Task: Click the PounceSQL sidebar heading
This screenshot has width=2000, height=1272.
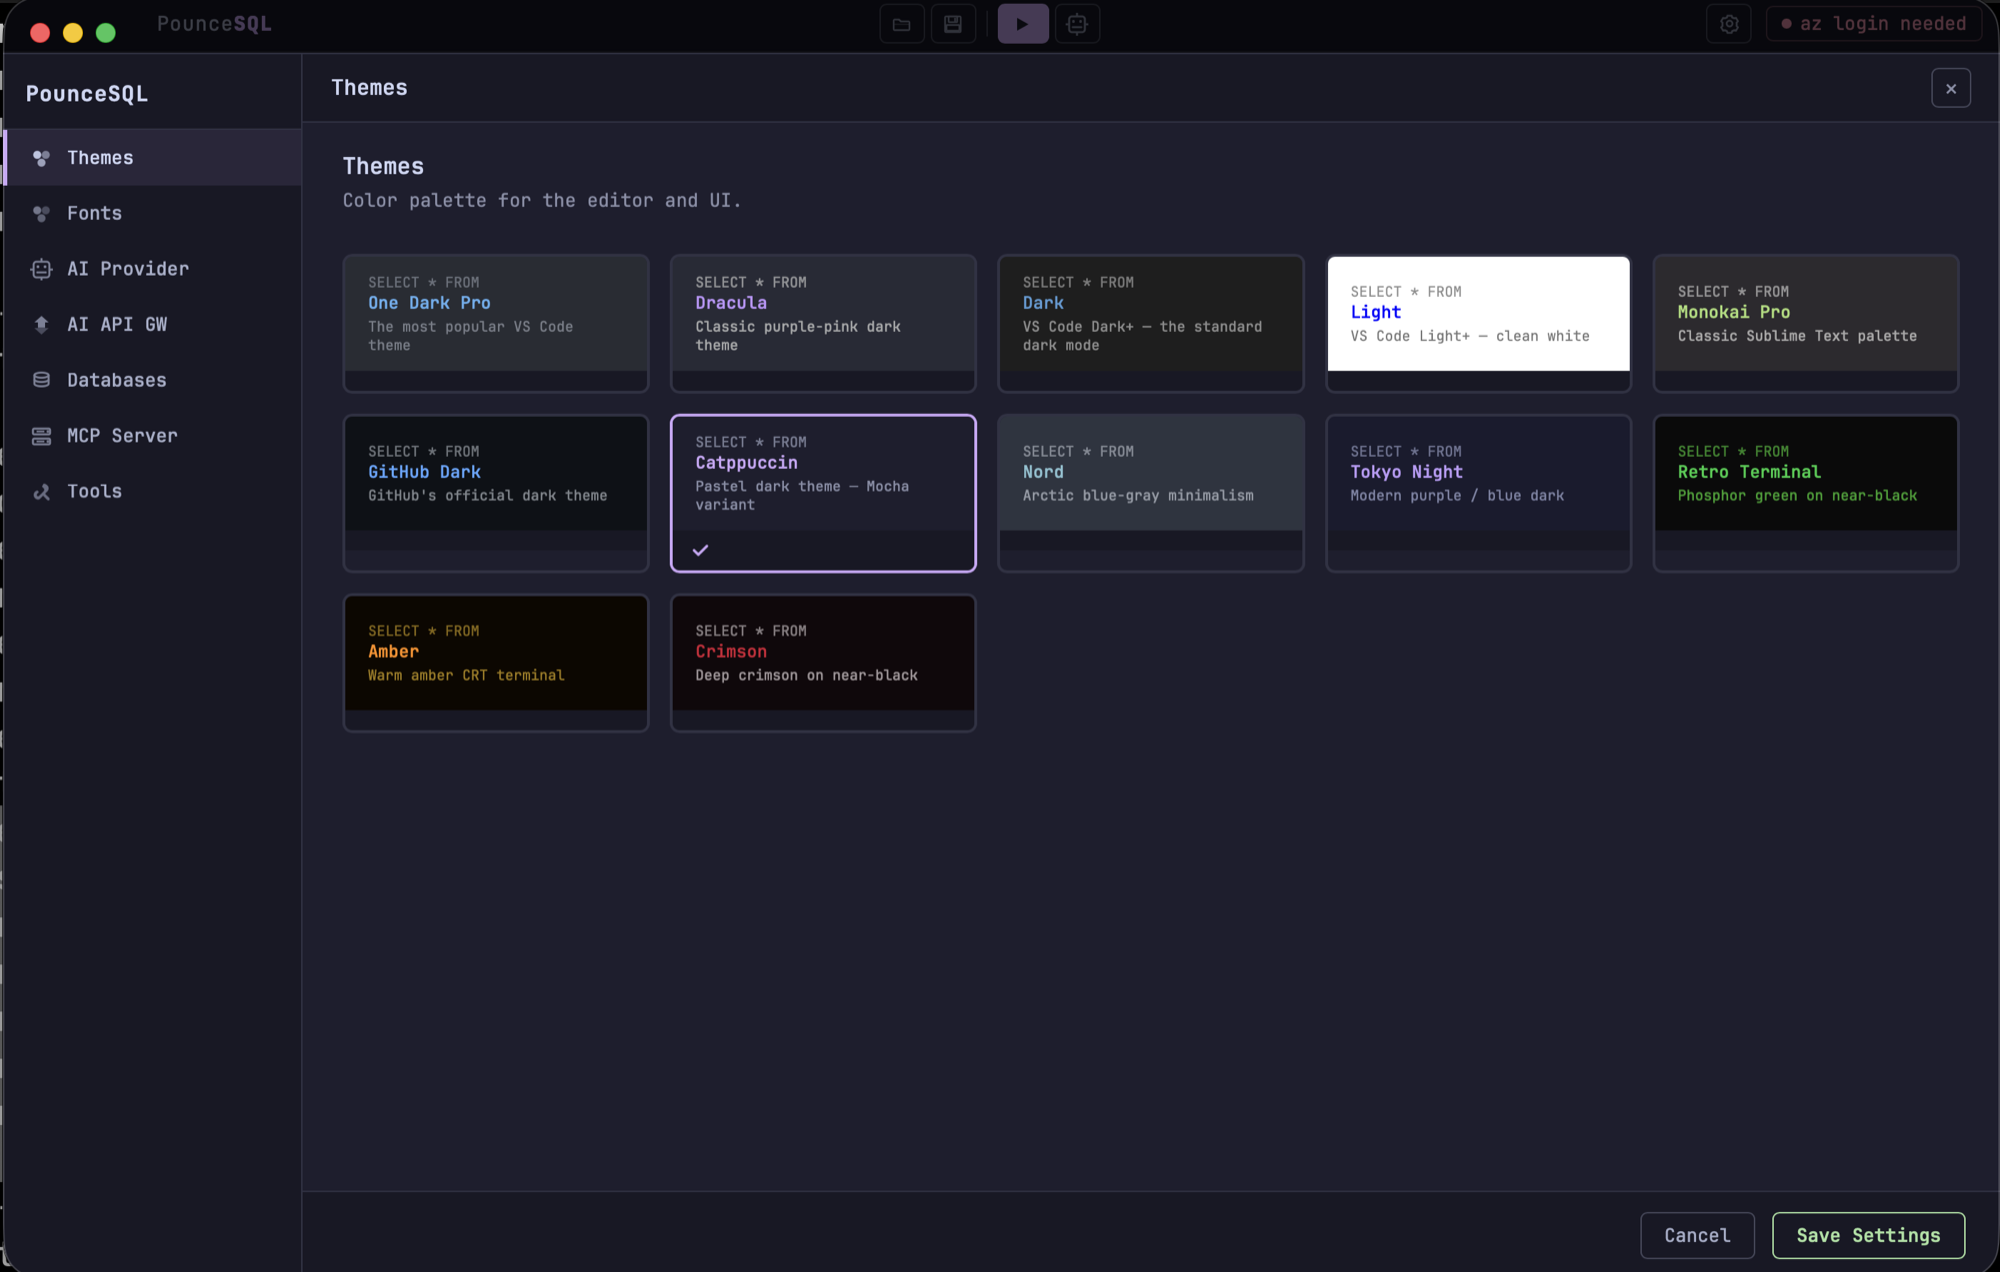Action: click(87, 94)
